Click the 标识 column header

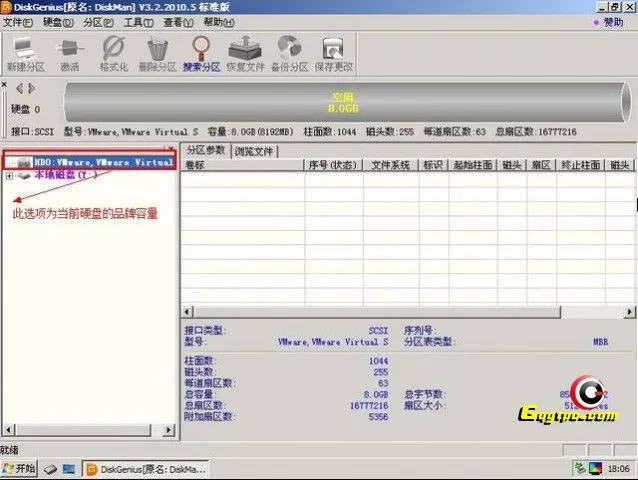click(x=433, y=165)
